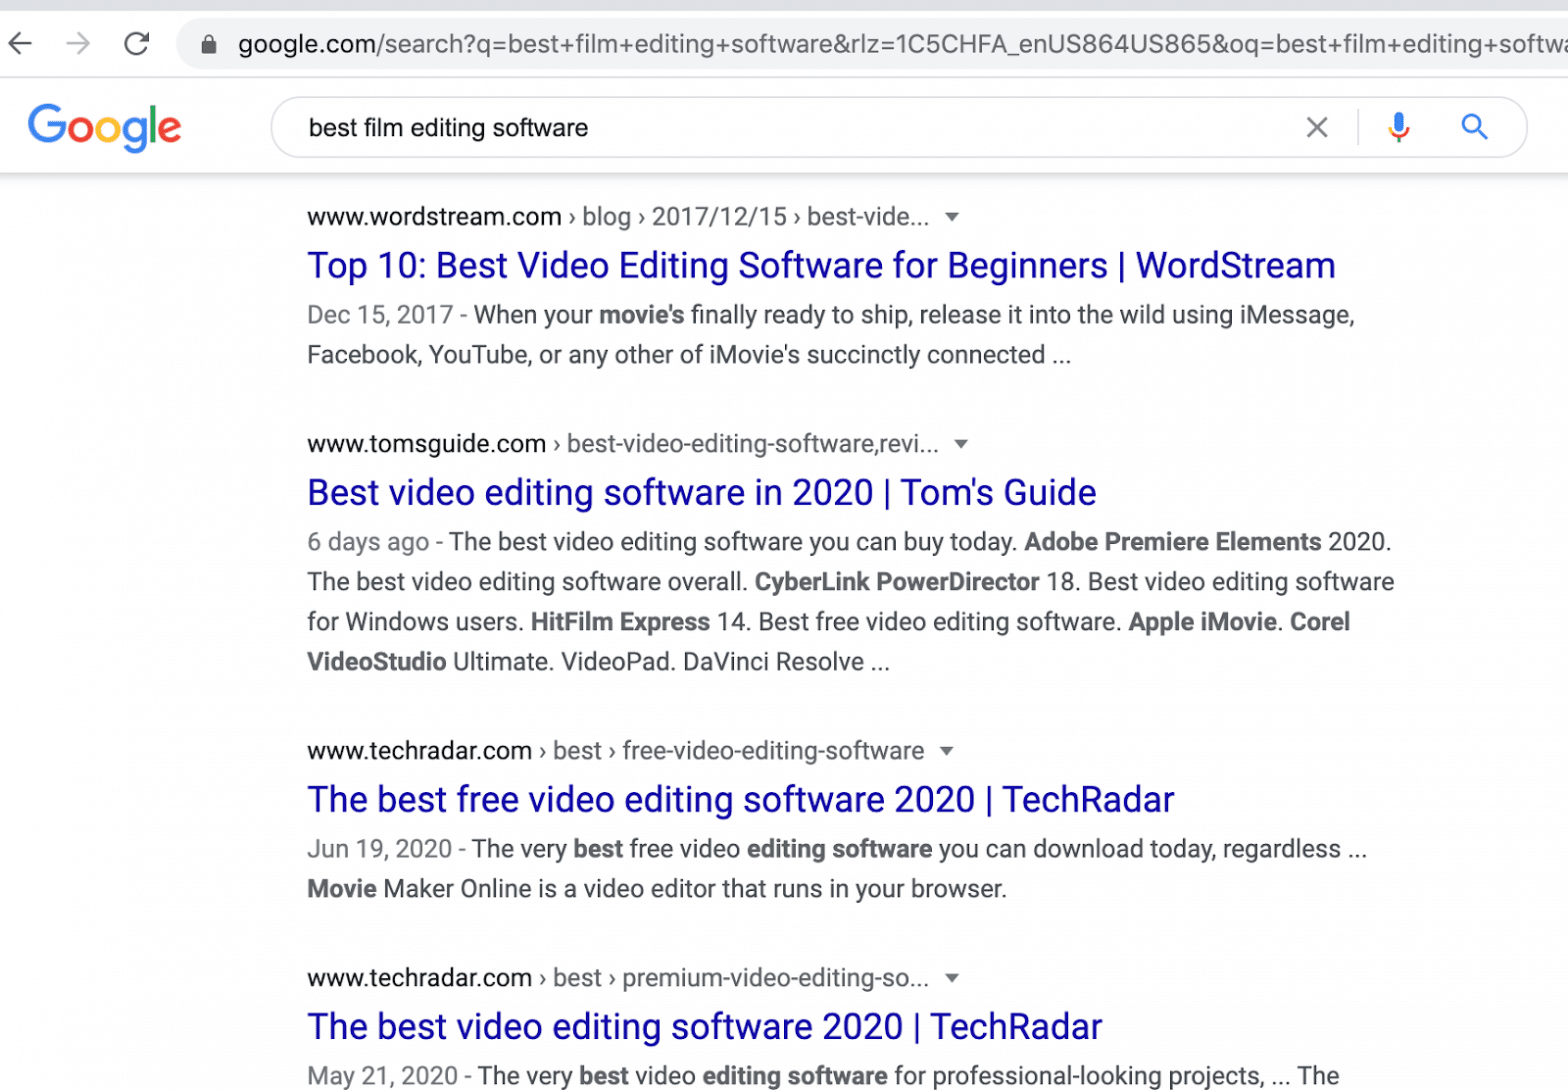Viewport: 1568px width, 1090px height.
Task: Click the browser forward arrow
Action: (x=78, y=43)
